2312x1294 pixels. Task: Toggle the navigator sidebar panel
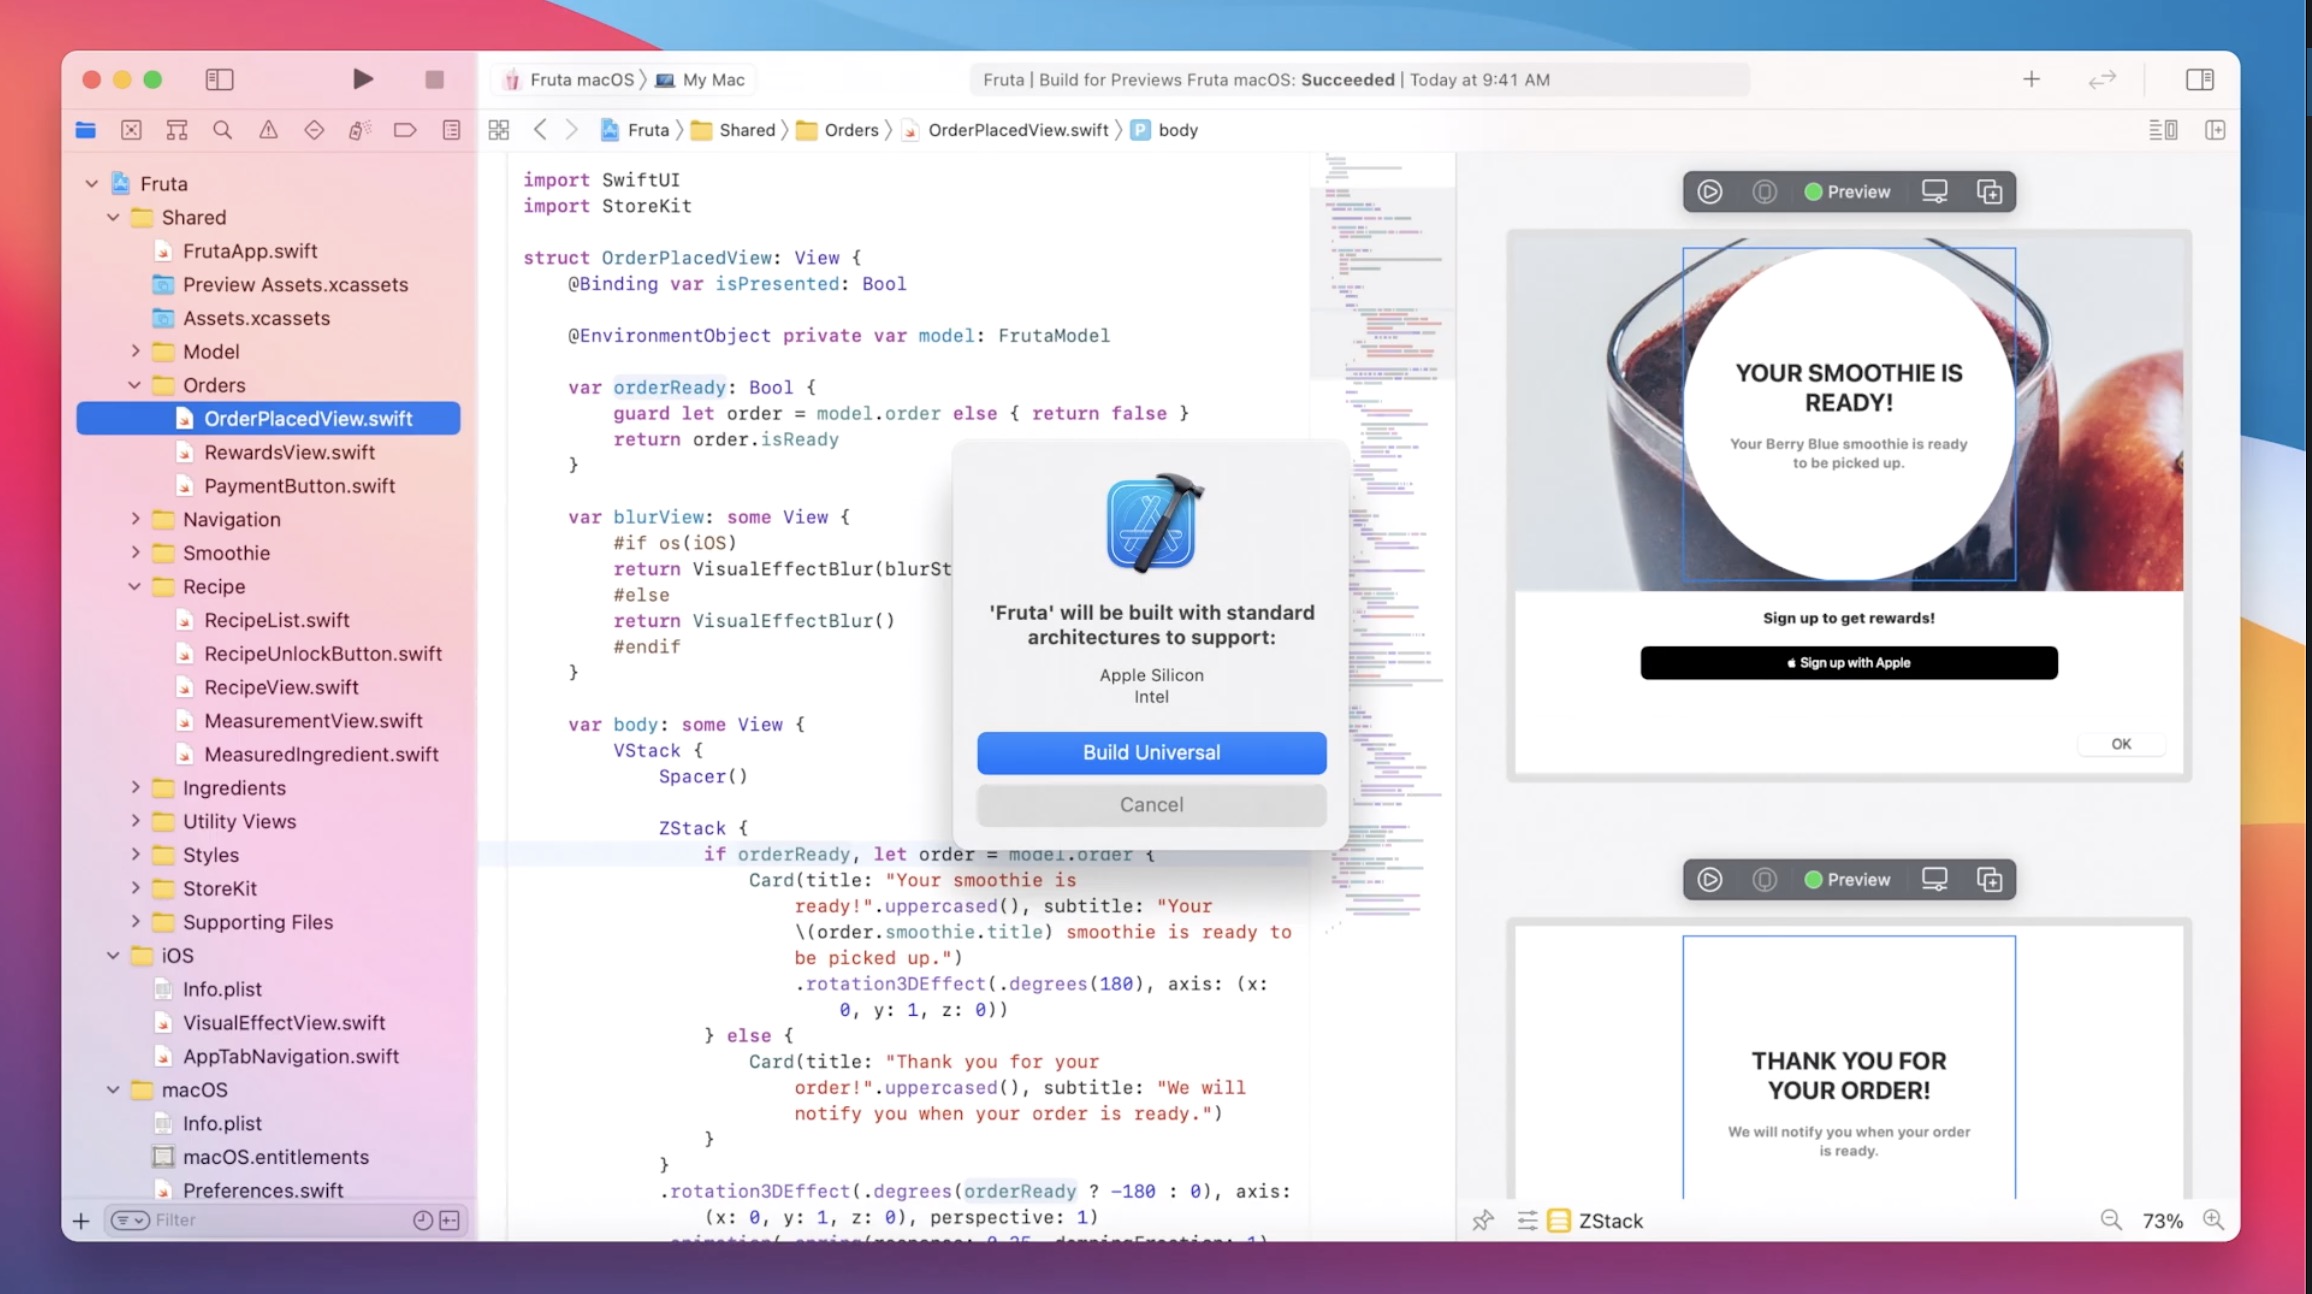[219, 79]
